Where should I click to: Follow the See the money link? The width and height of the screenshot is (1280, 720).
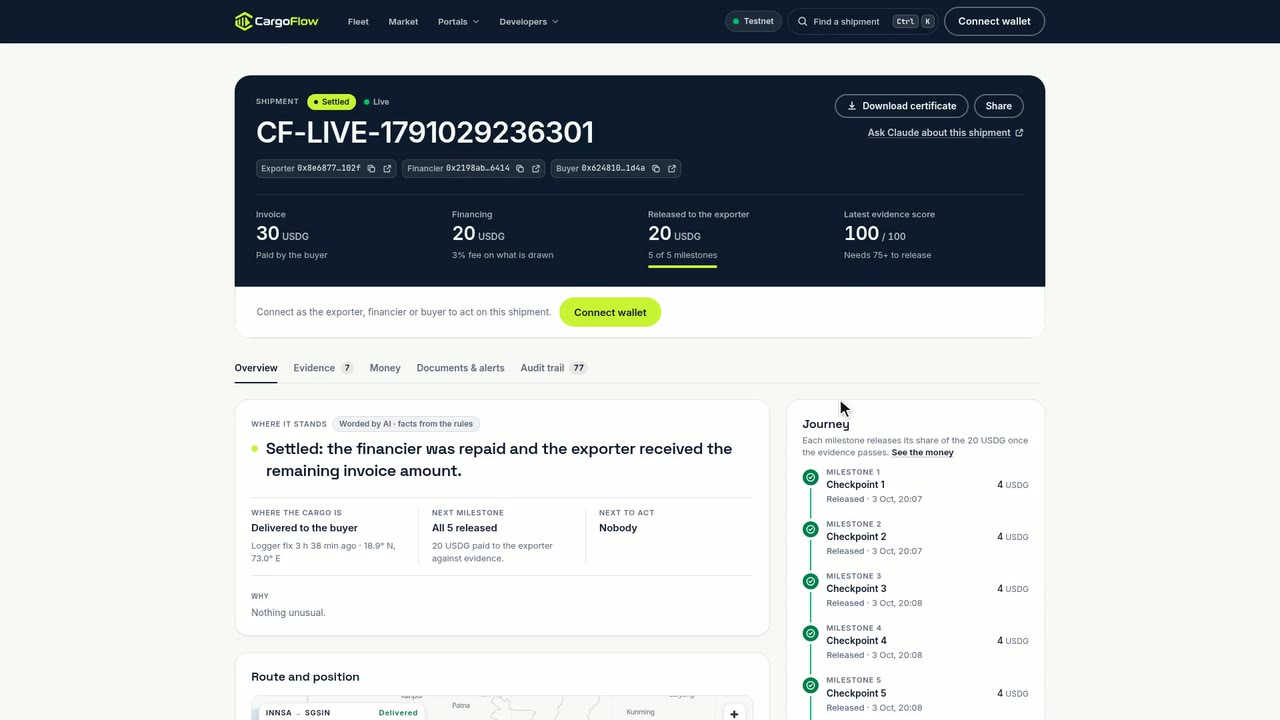(922, 453)
